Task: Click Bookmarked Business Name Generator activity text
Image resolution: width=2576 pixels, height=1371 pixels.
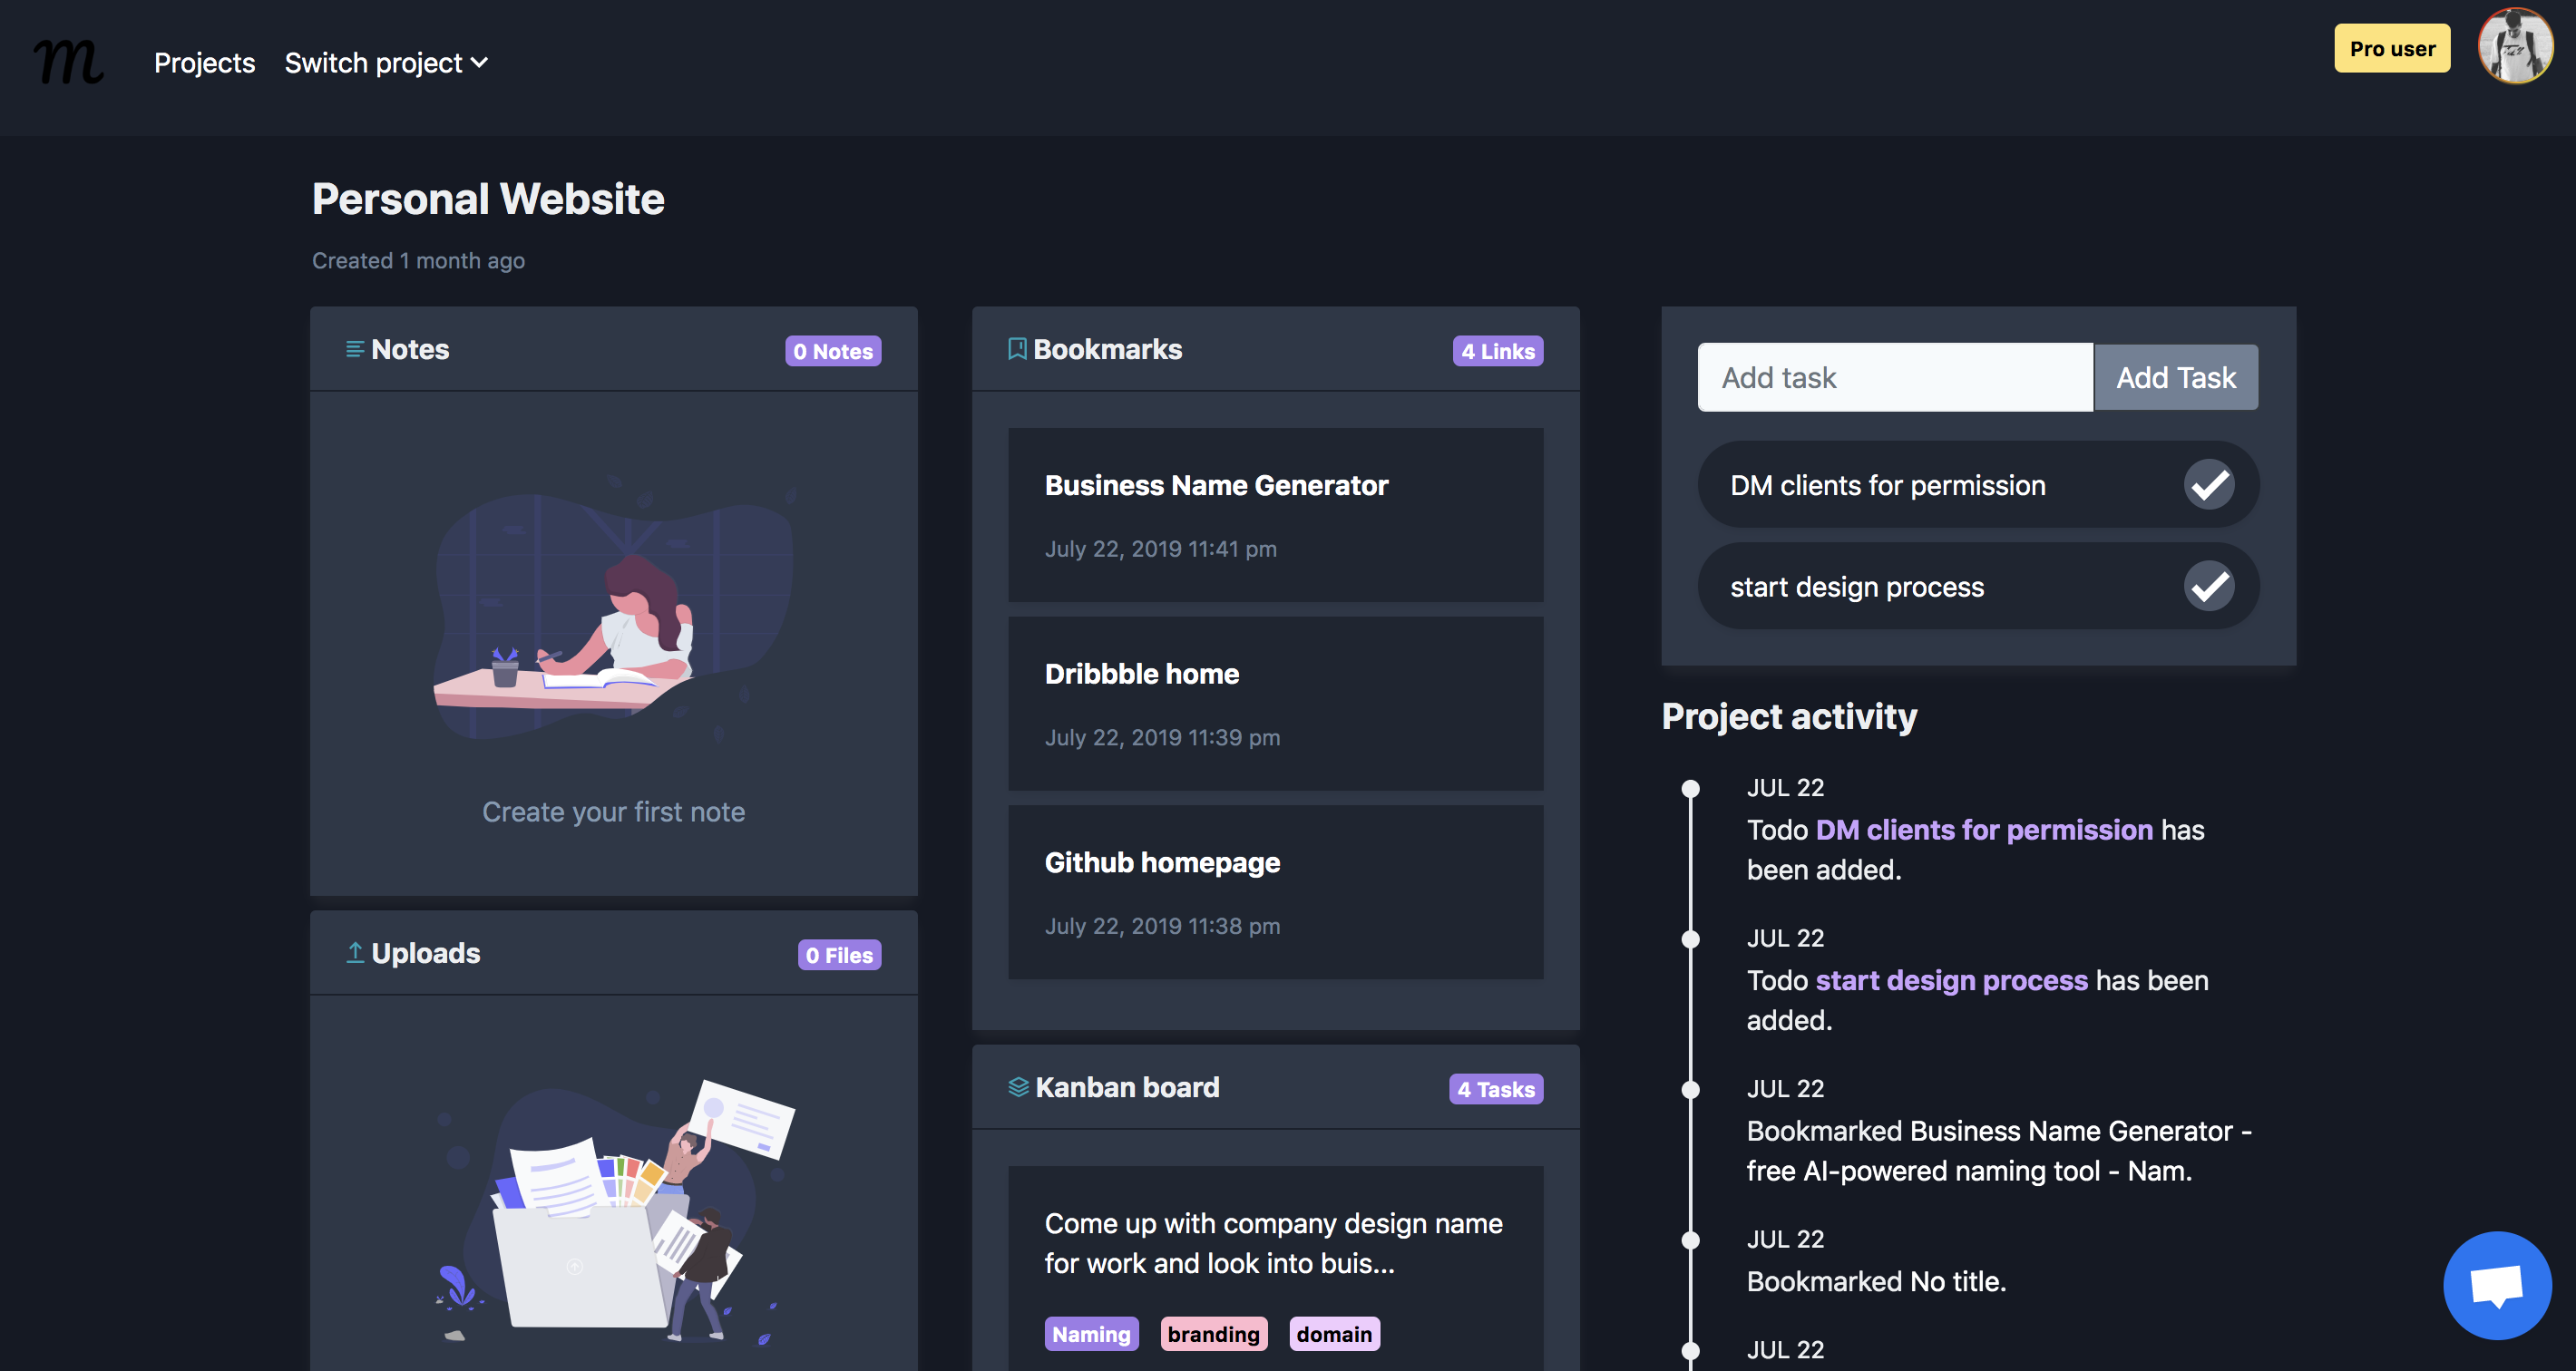Action: click(1999, 1150)
